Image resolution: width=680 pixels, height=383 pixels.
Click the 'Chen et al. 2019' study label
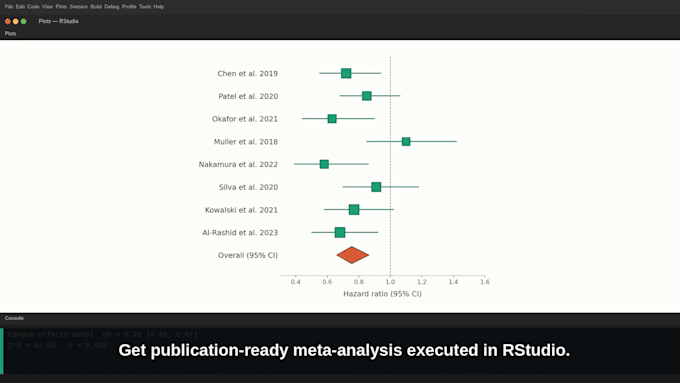(248, 74)
